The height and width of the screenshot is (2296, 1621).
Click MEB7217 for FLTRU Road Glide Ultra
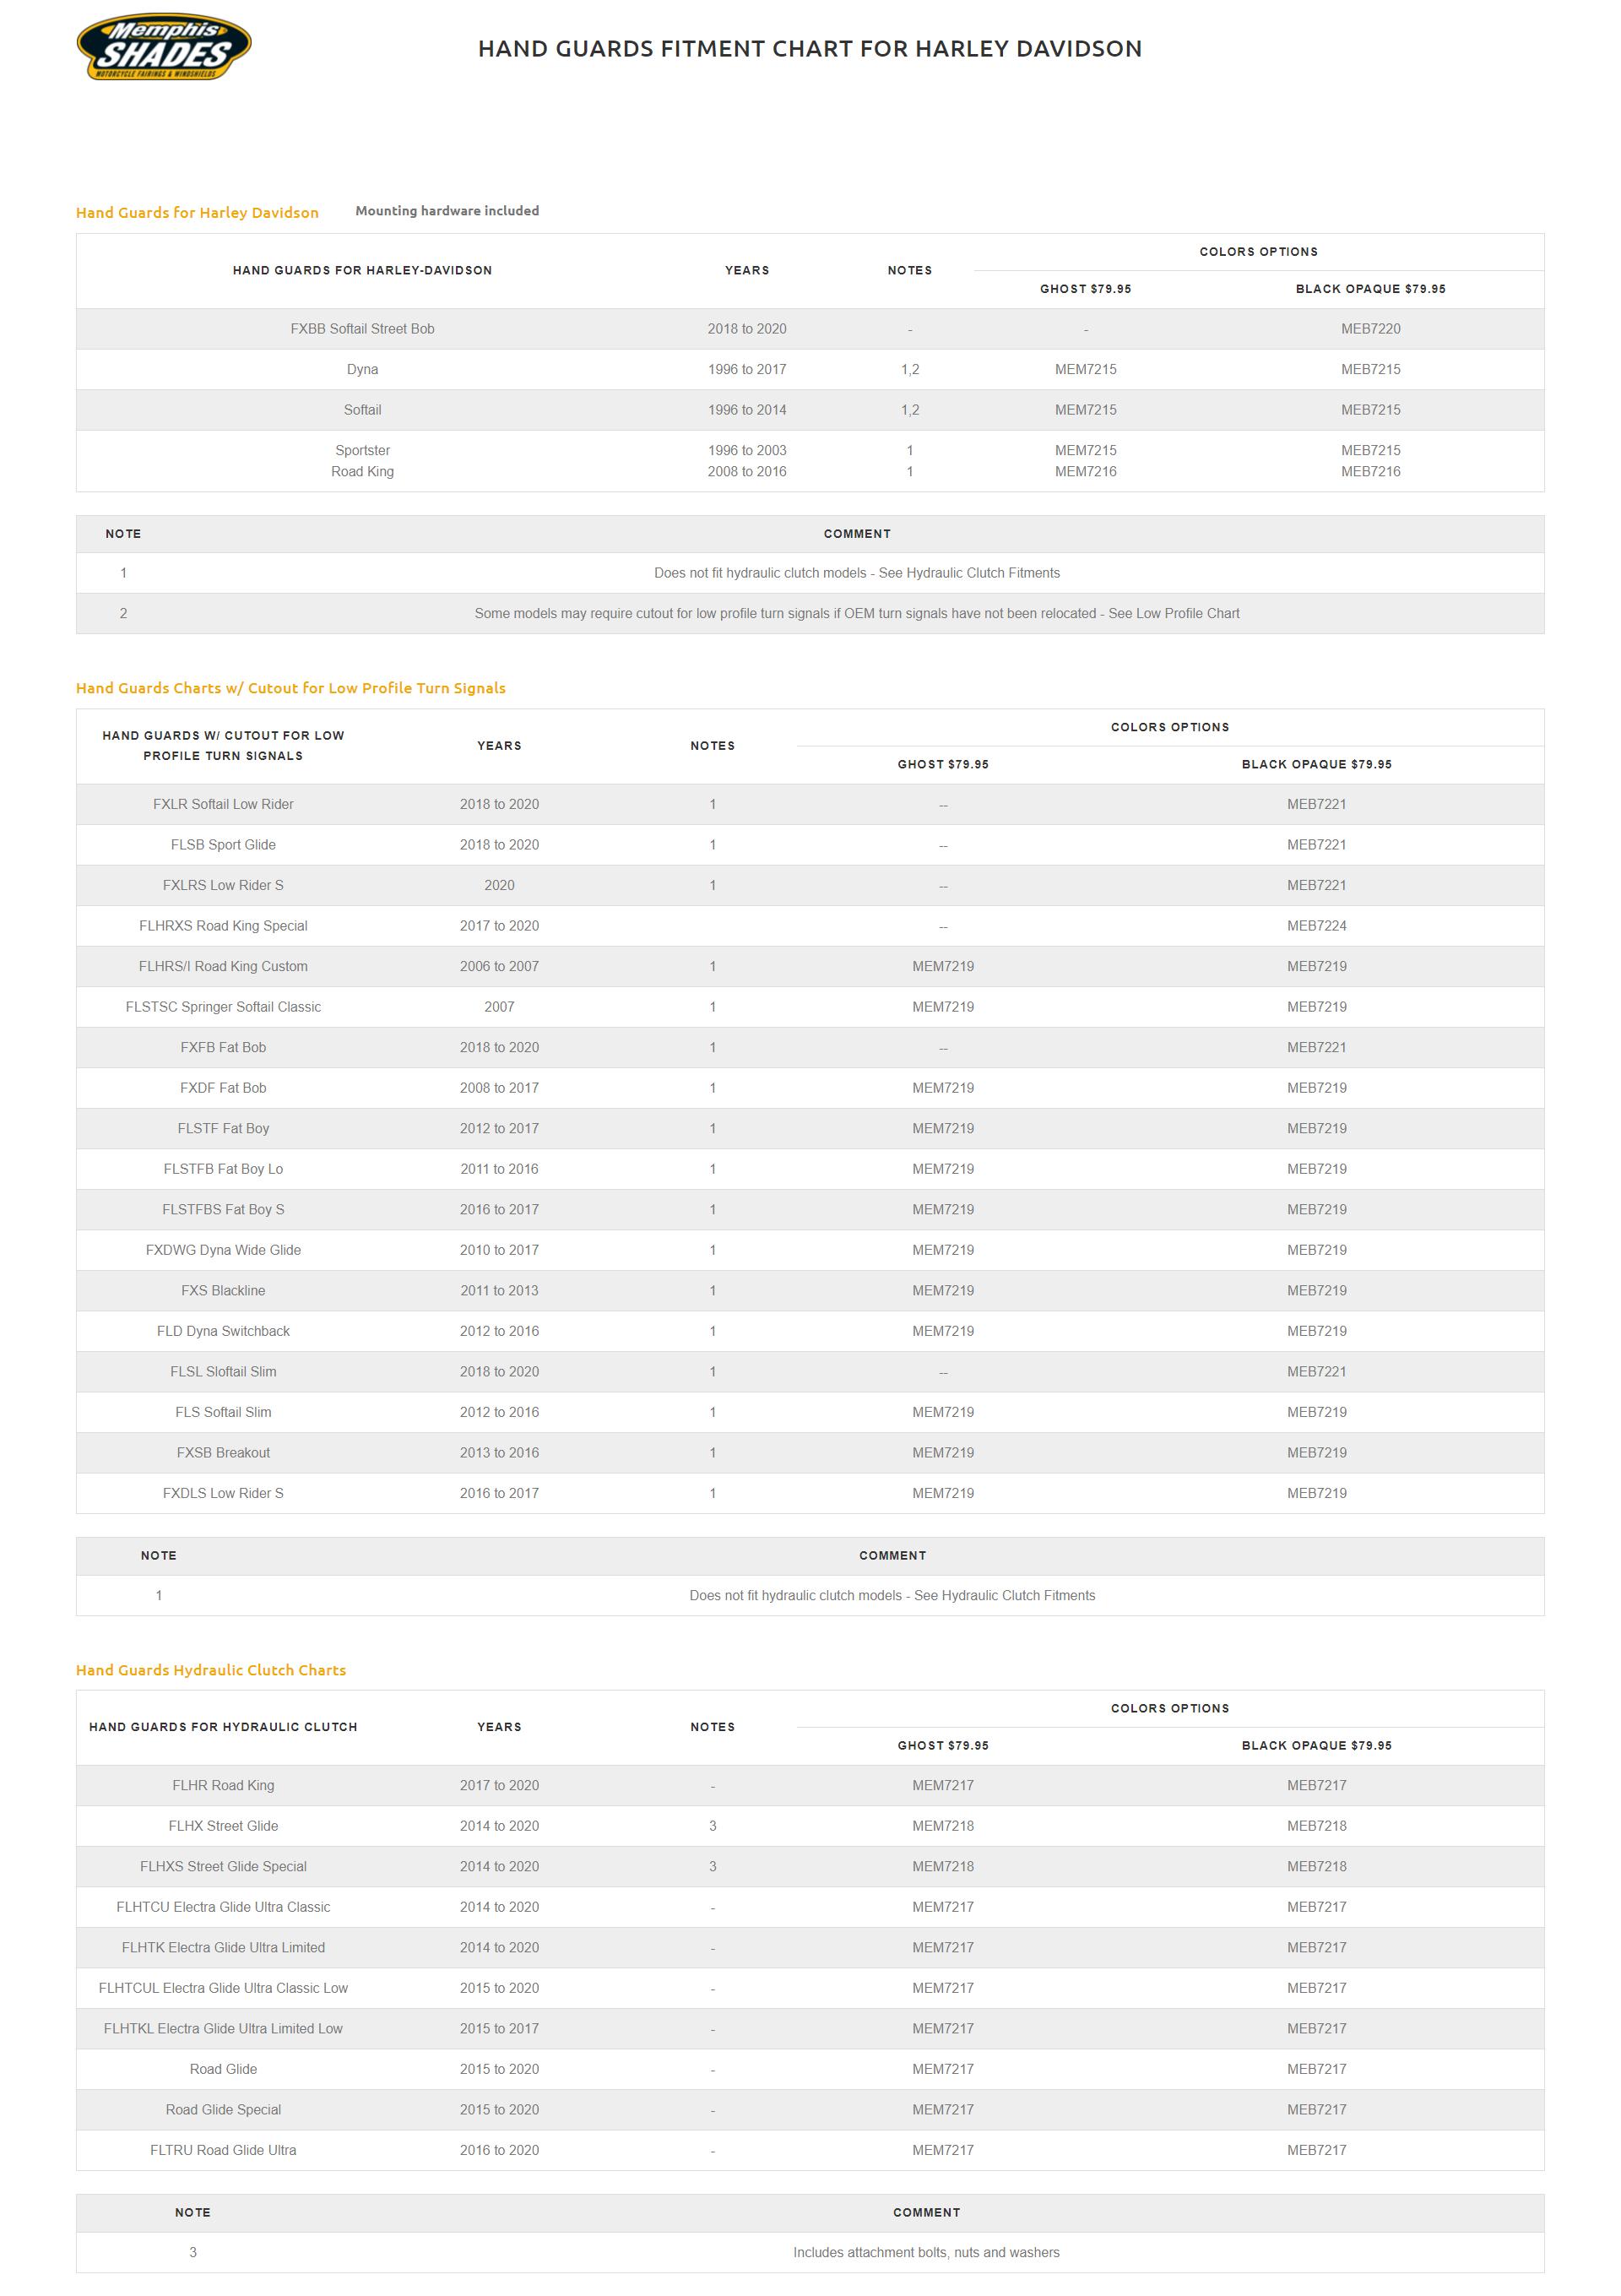[1315, 2150]
